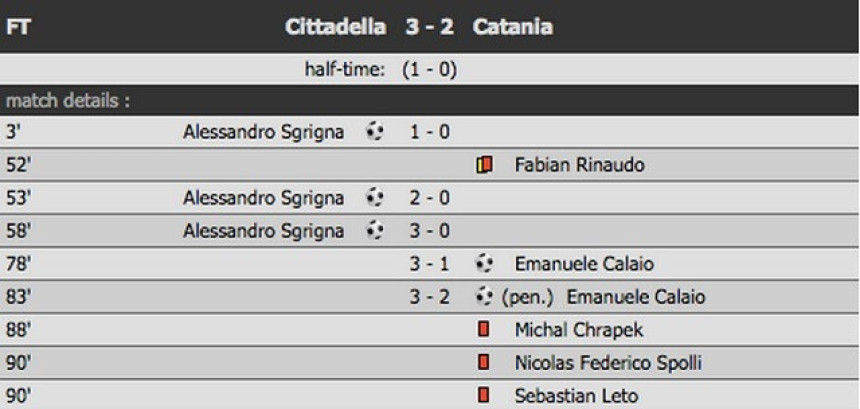The image size is (860, 409).
Task: Select Emanuele Calaio at the 78' goal
Action: point(584,264)
